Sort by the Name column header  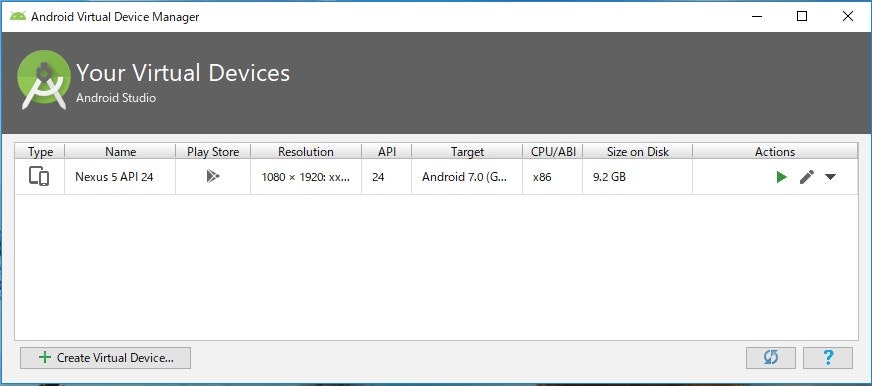120,151
